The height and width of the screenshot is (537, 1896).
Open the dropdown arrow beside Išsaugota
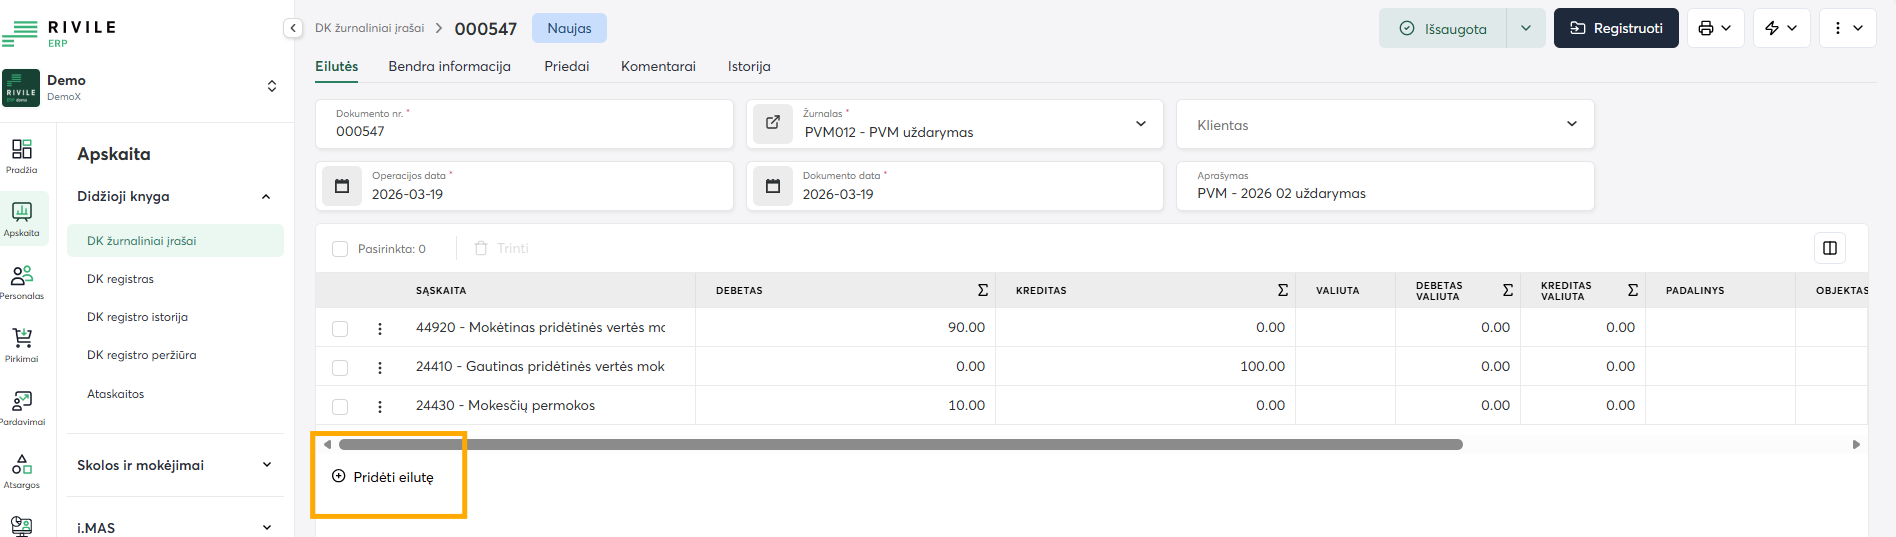click(1525, 28)
